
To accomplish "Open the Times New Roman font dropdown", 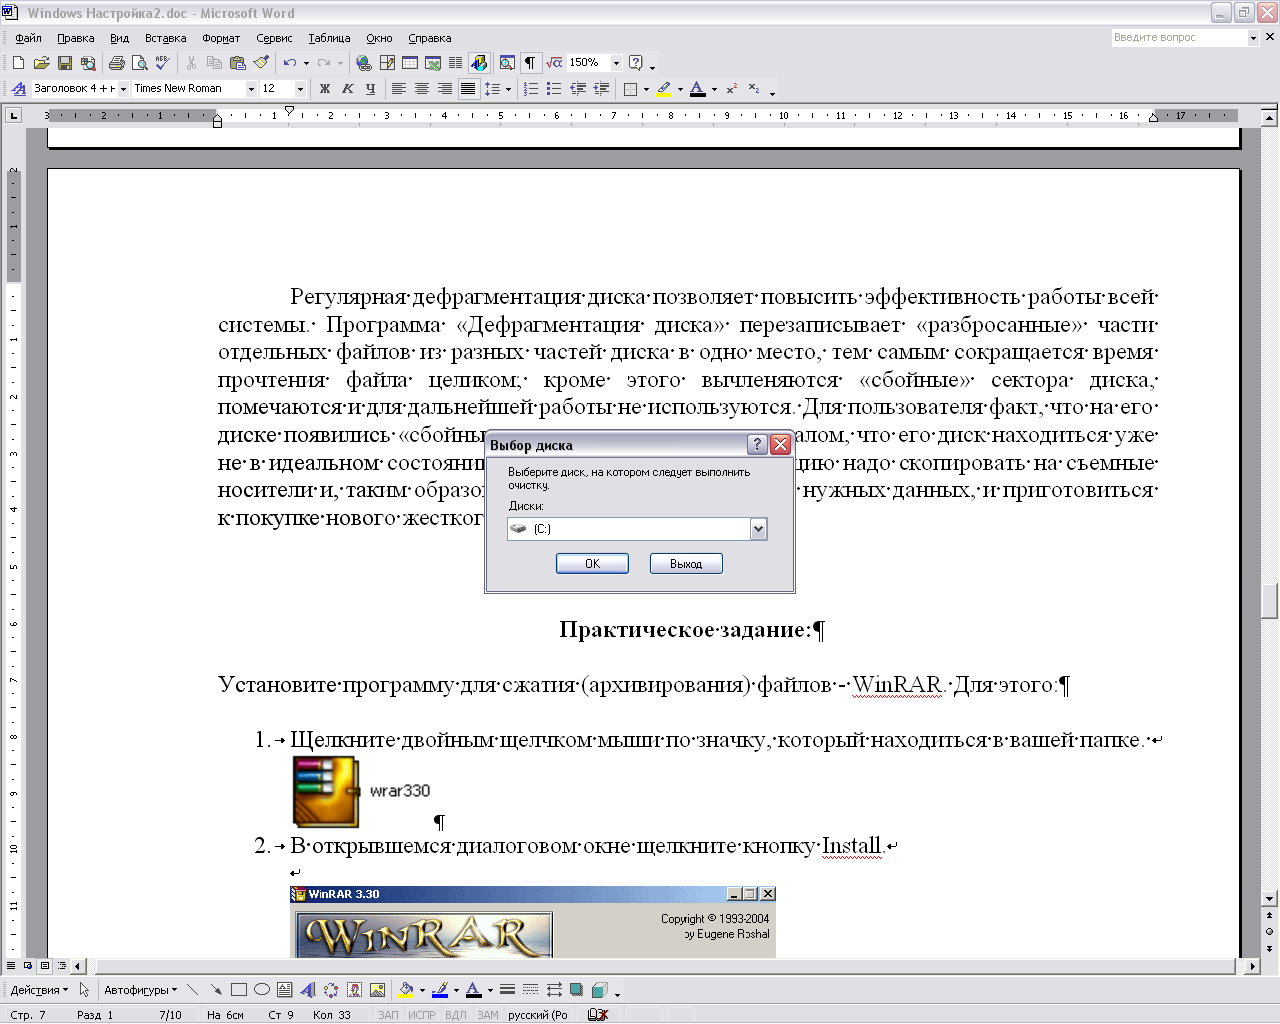I will tap(251, 89).
